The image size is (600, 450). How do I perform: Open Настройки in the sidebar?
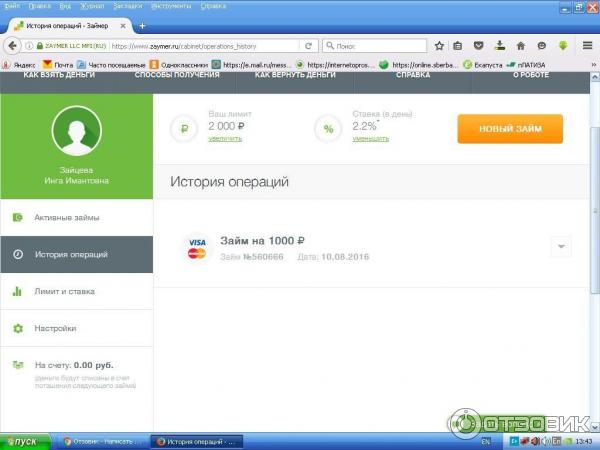tap(55, 328)
